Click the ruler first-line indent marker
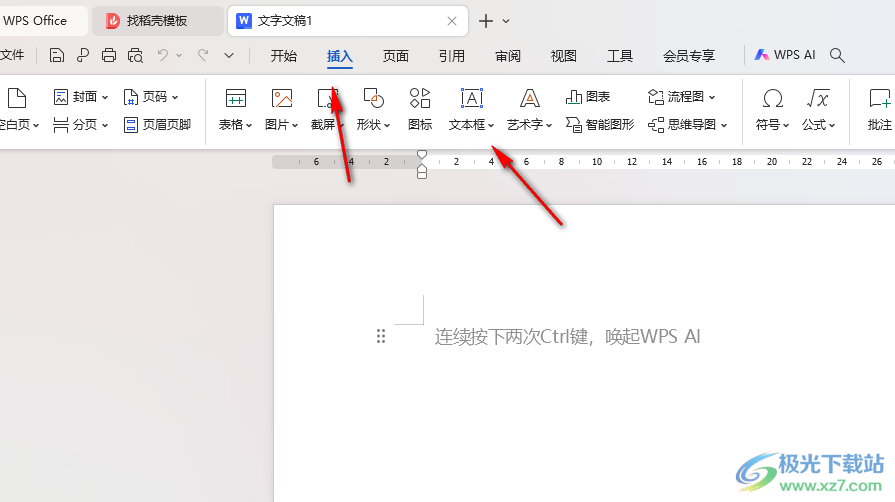 pos(422,155)
